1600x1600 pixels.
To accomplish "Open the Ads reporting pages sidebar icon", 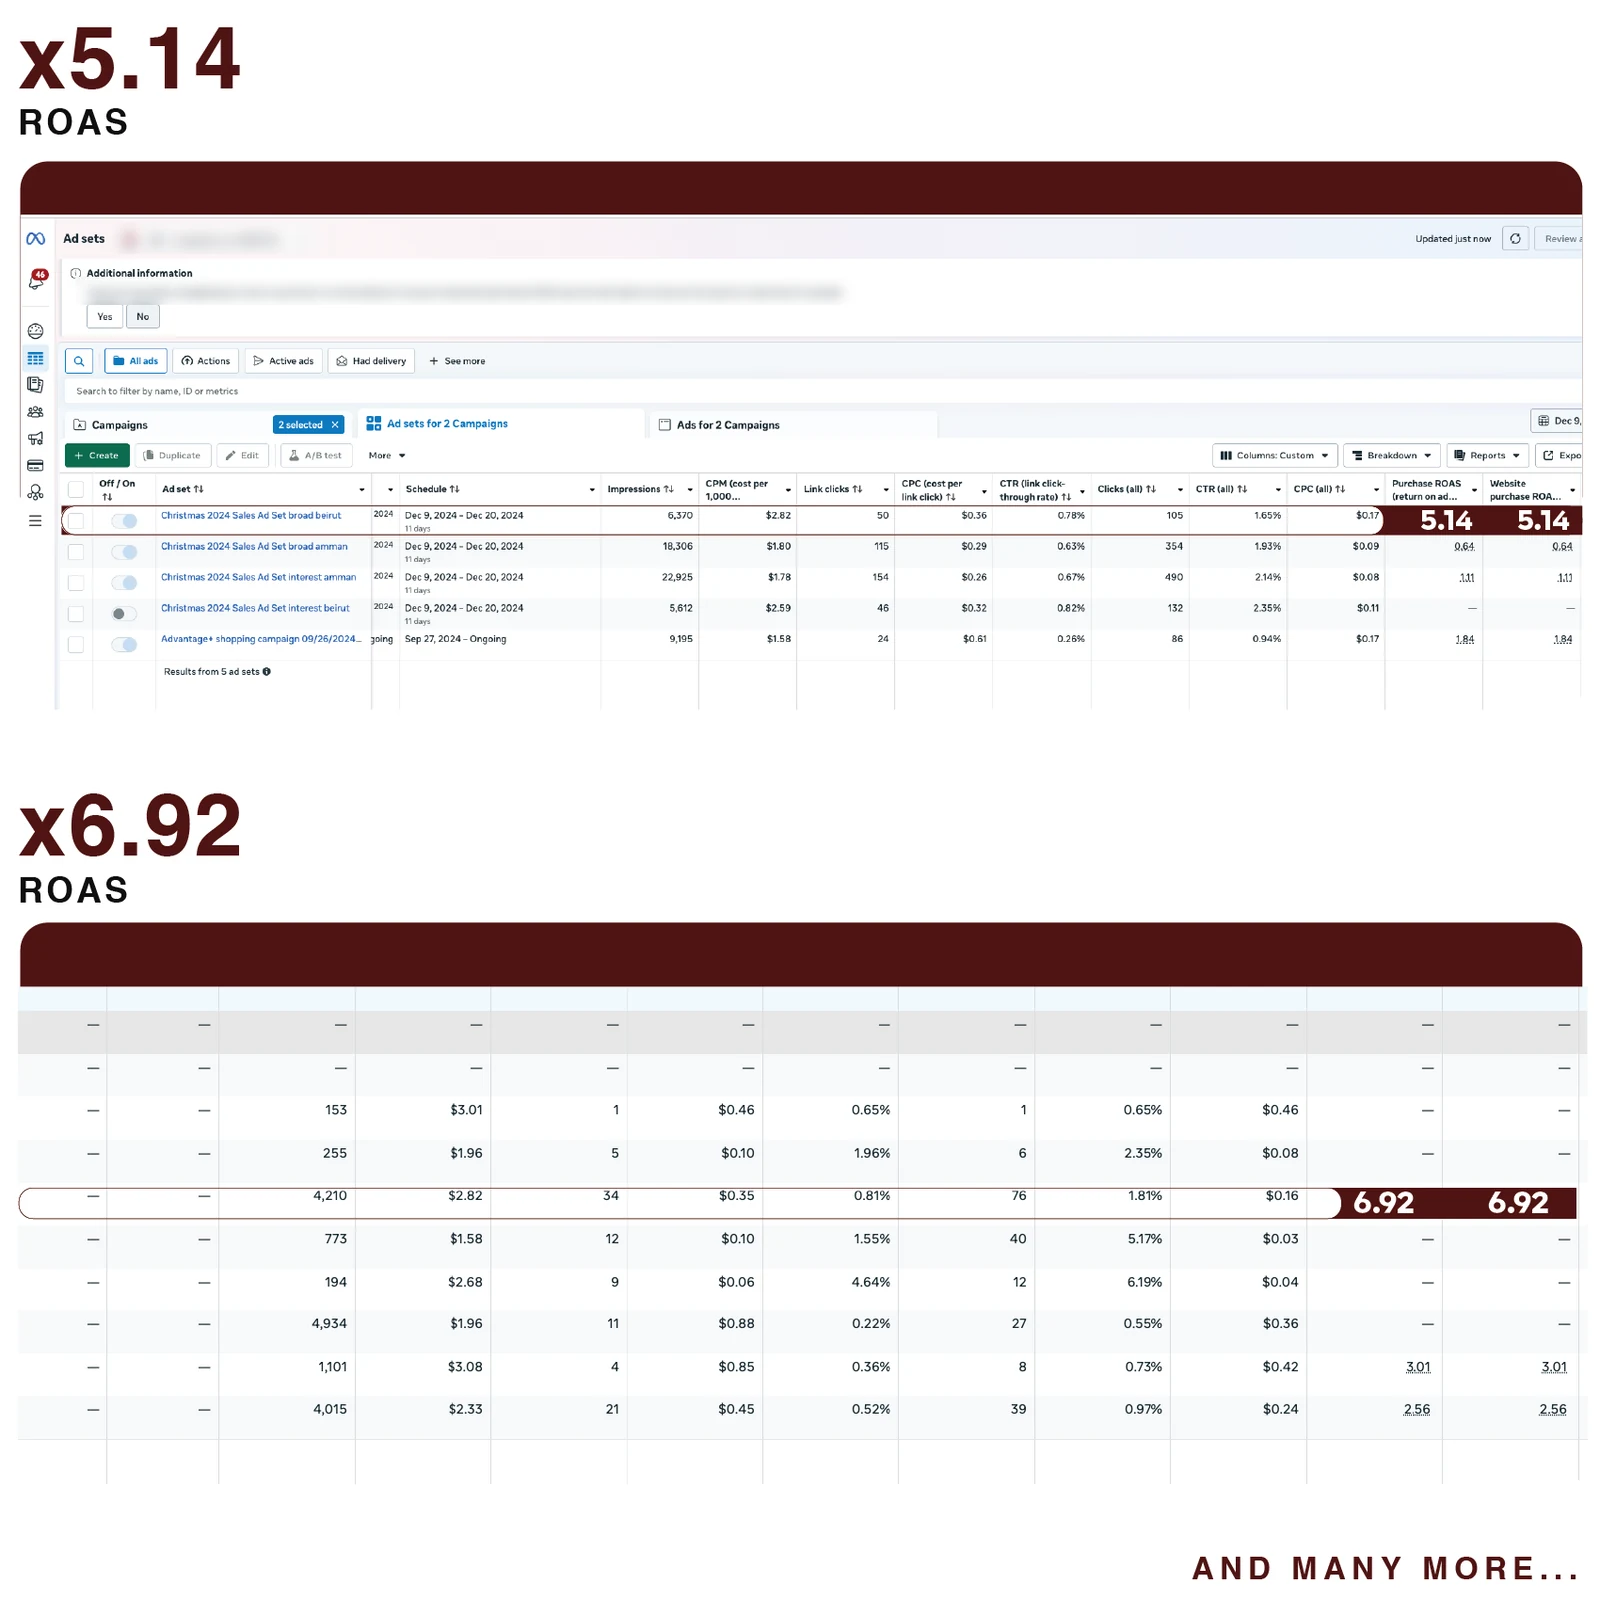I will (35, 384).
